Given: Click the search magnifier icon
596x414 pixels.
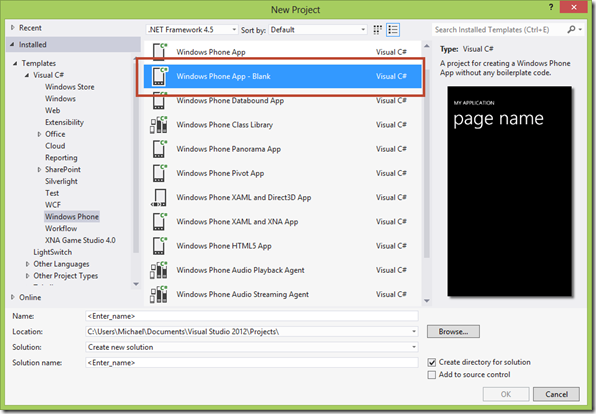Looking at the screenshot, I should point(571,29).
